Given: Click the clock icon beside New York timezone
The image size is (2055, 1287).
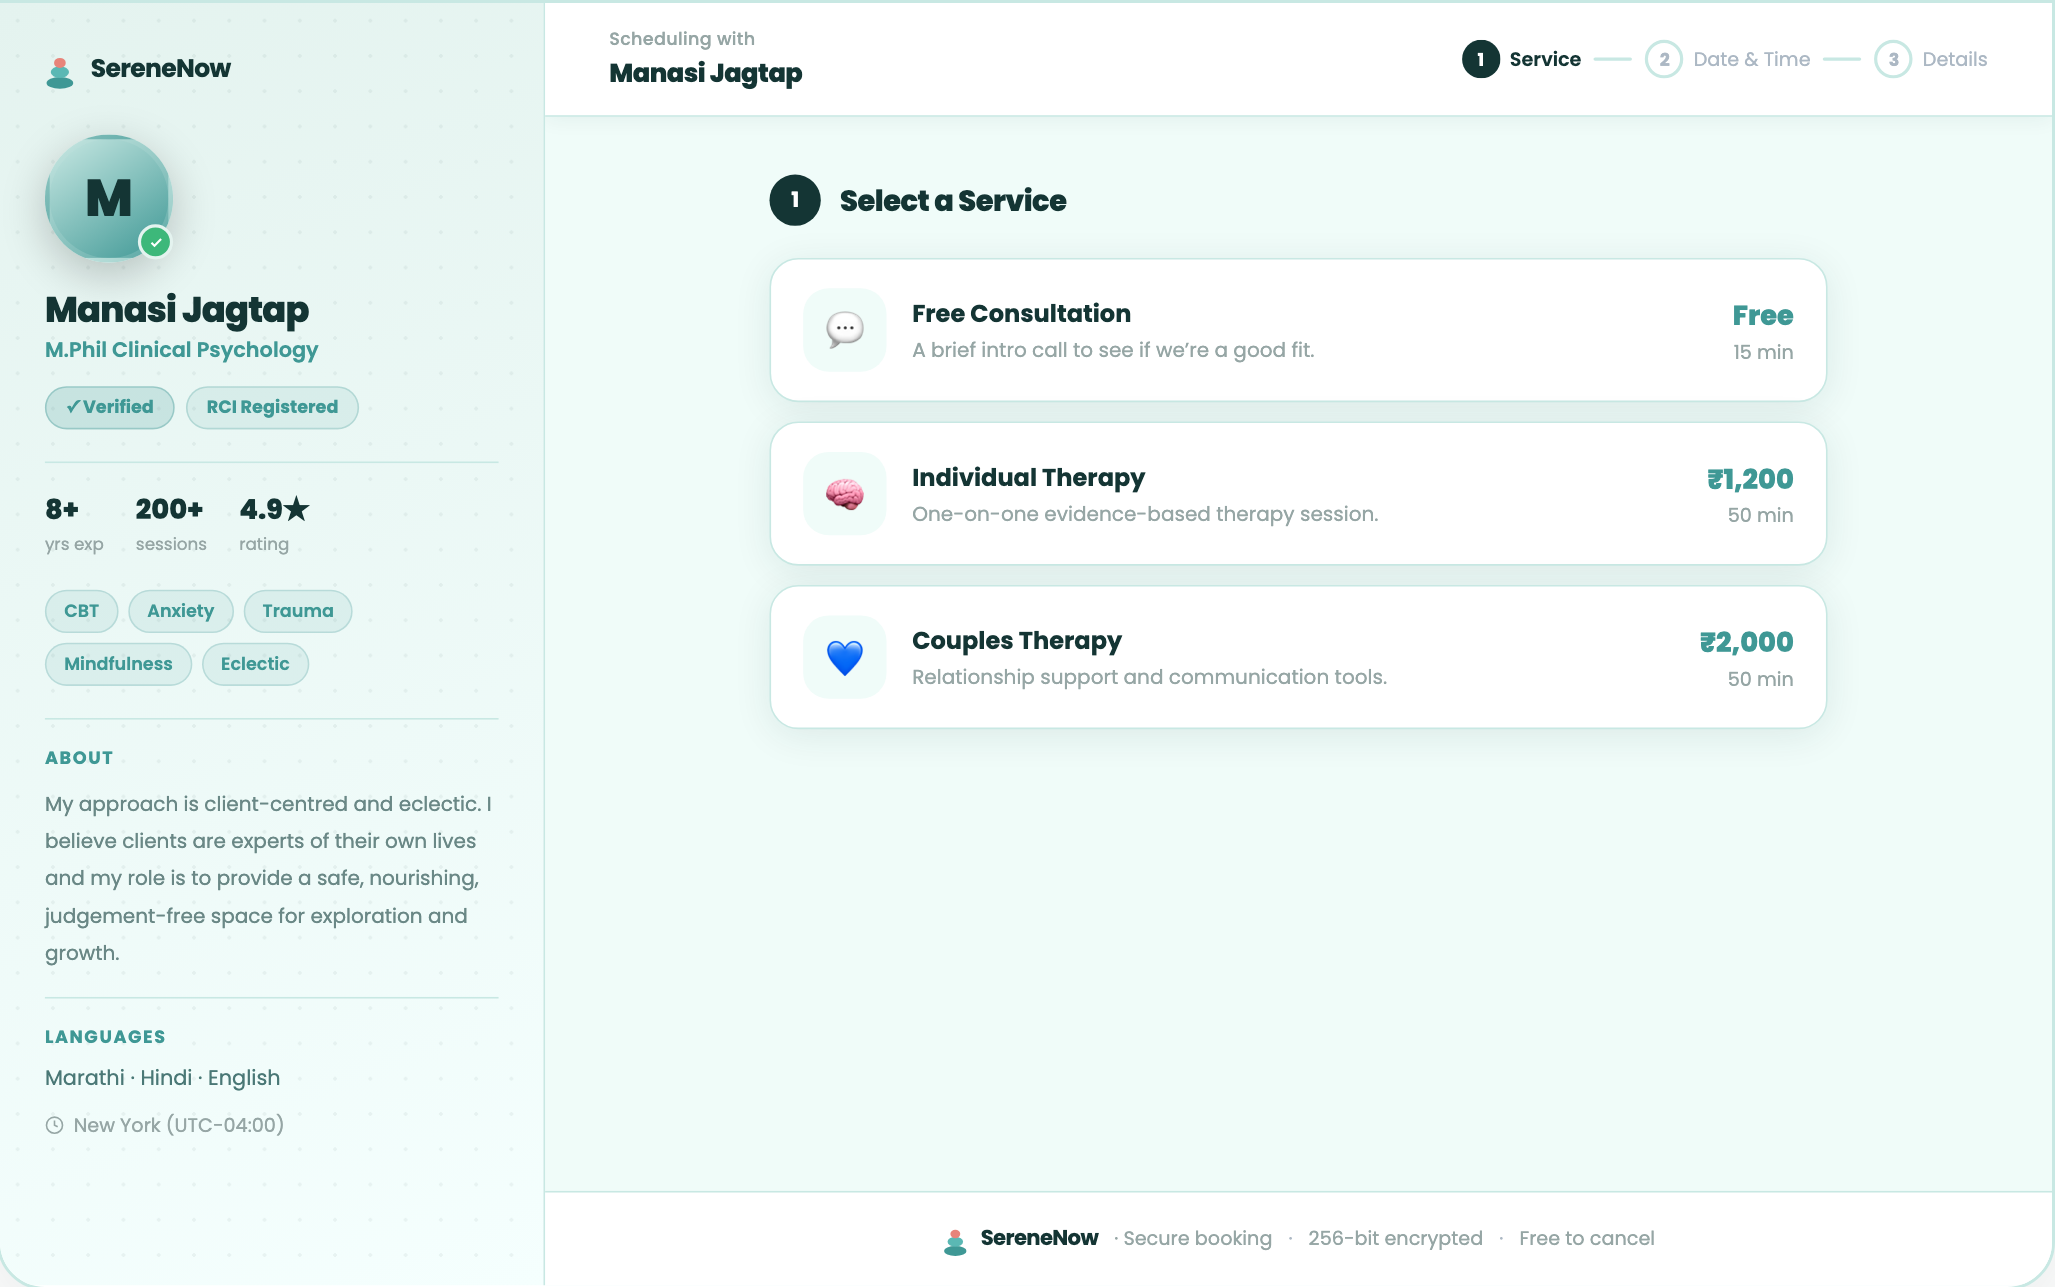Looking at the screenshot, I should pyautogui.click(x=55, y=1125).
